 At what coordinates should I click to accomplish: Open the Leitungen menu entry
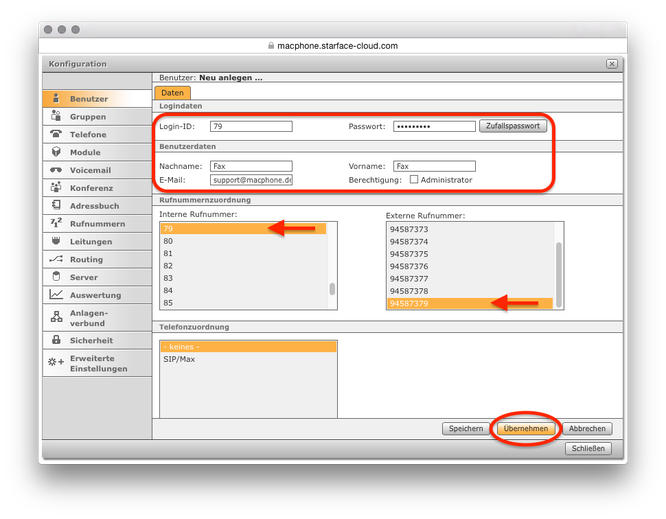[x=97, y=241]
